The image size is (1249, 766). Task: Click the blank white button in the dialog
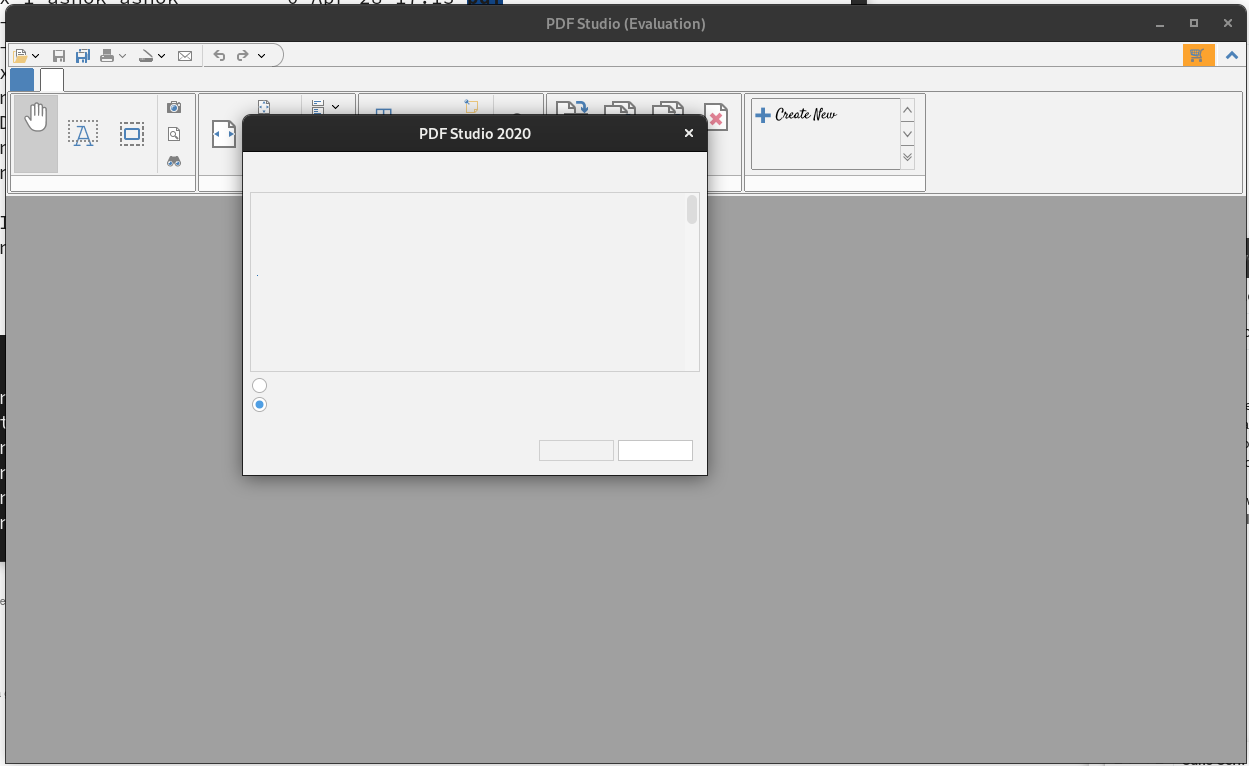655,451
